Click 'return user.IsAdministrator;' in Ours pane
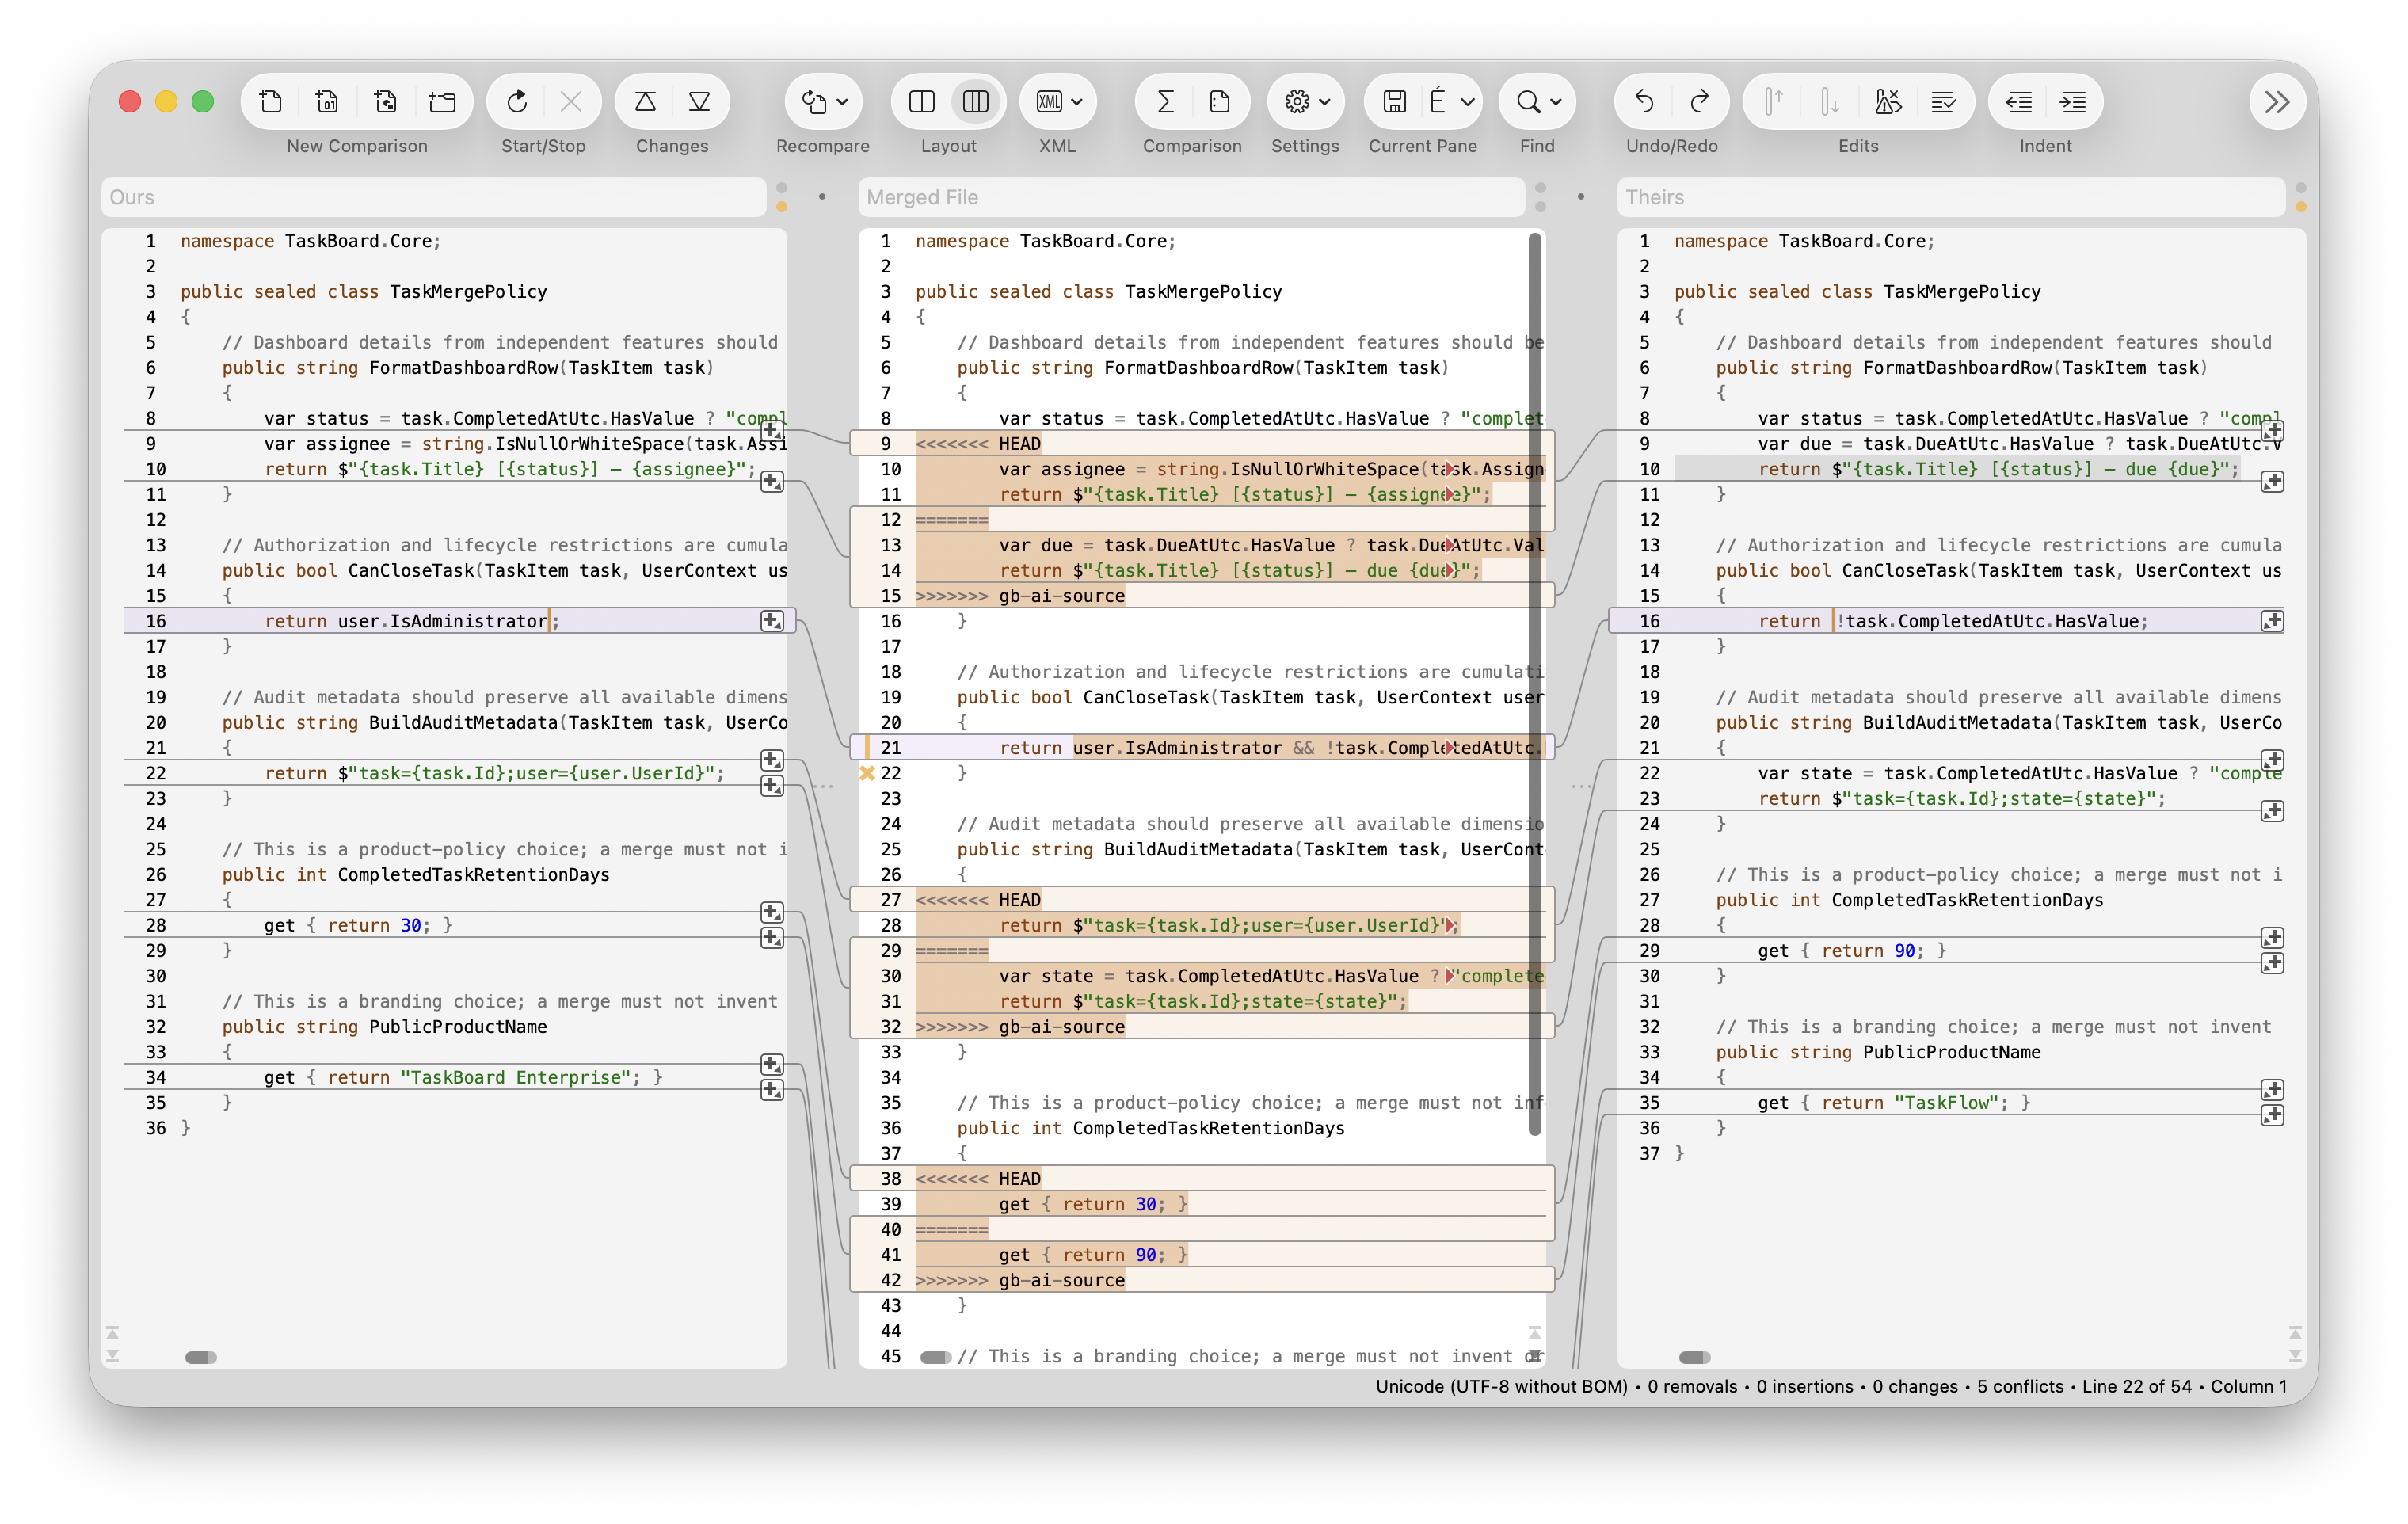This screenshot has width=2408, height=1524. click(412, 621)
